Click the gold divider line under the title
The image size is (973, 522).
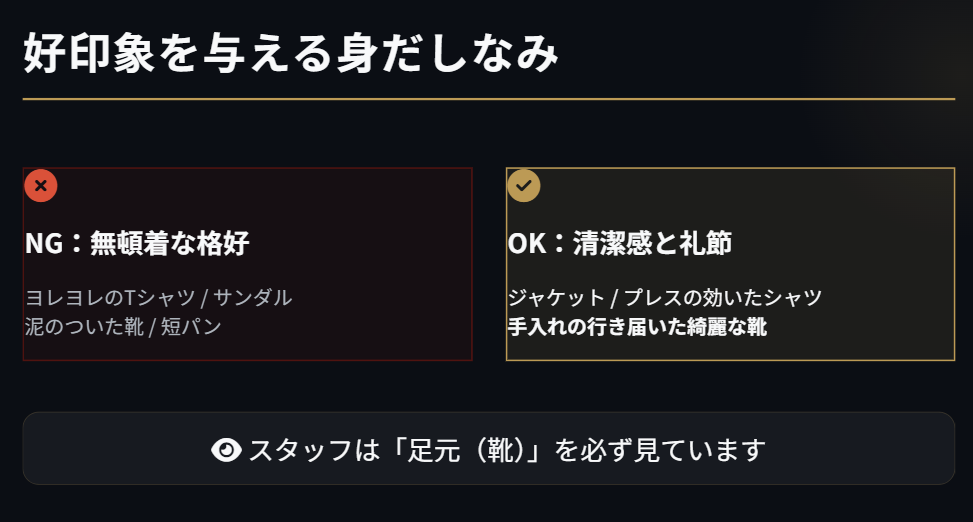[x=488, y=99]
